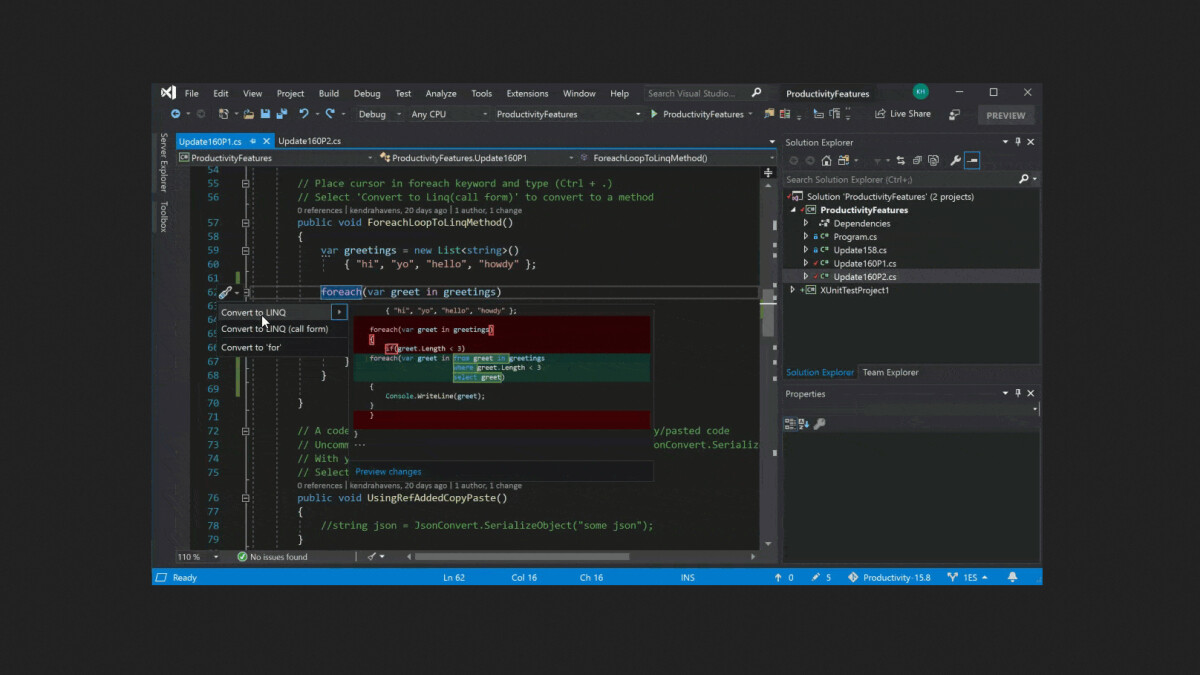The width and height of the screenshot is (1200, 675).
Task: Toggle insert mode via INS indicator
Action: (687, 577)
